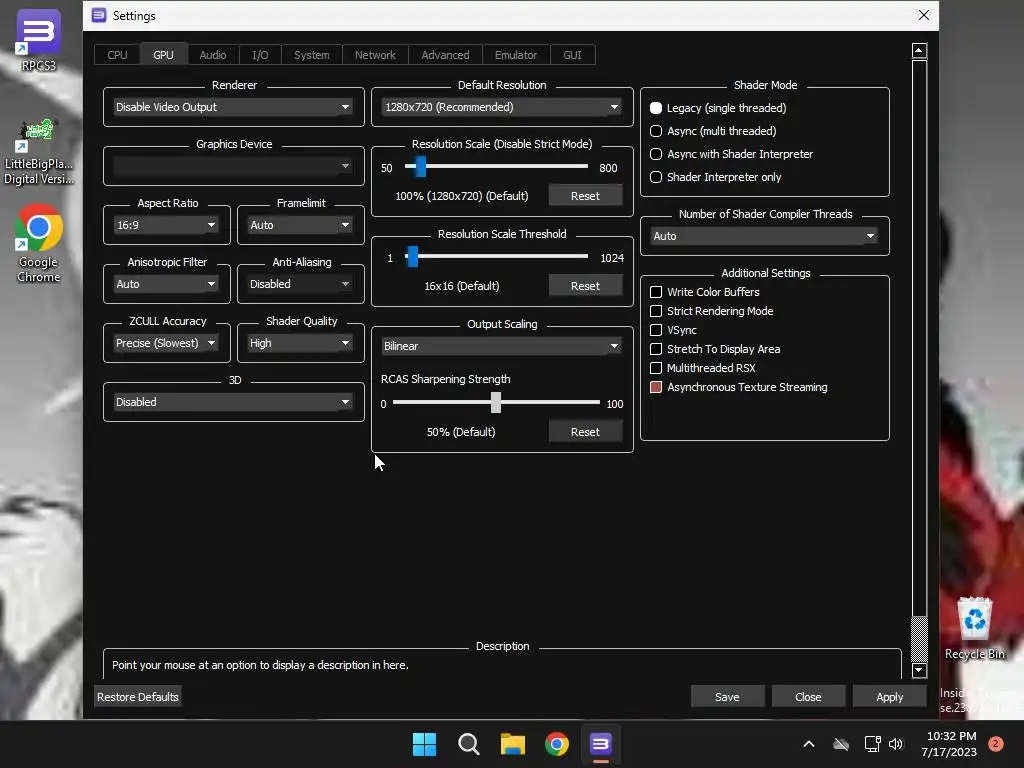This screenshot has height=768, width=1024.
Task: Open the taskbar clock and date
Action: click(x=951, y=744)
